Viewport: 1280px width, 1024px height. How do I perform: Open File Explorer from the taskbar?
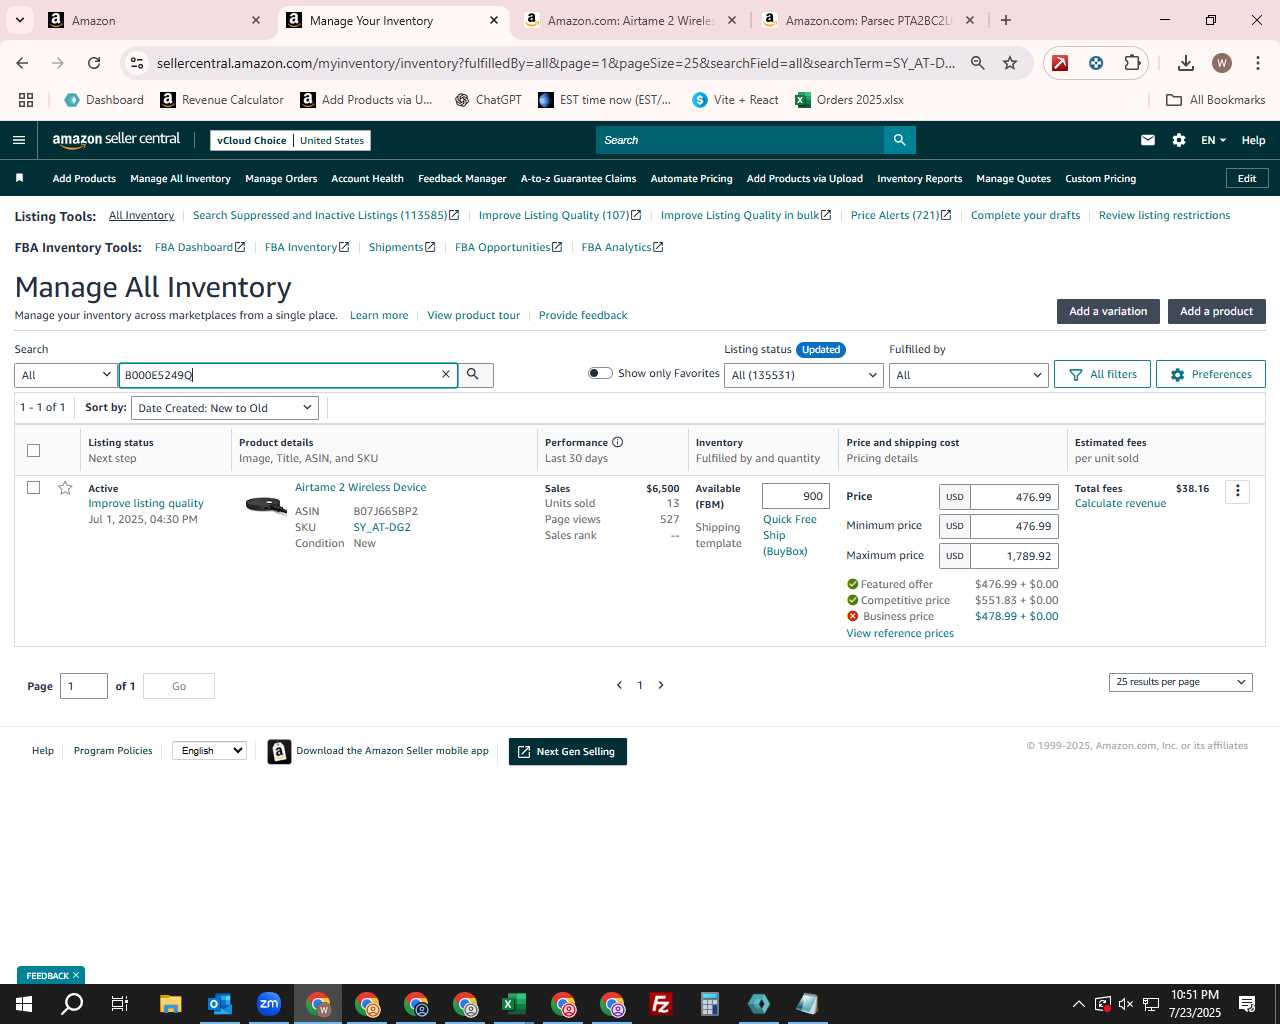[x=171, y=1004]
